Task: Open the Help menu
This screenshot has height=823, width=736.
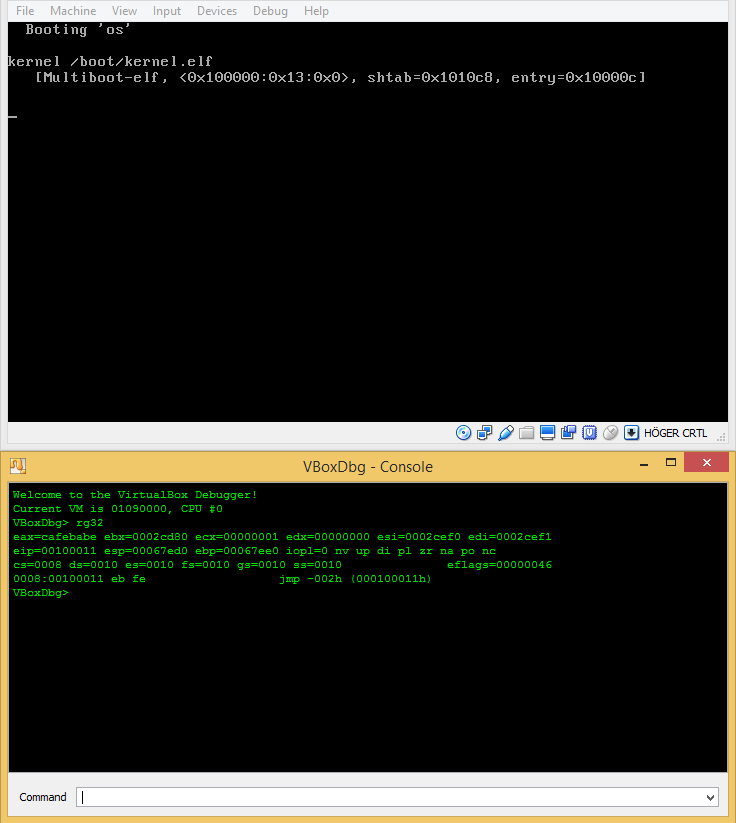Action: click(316, 10)
